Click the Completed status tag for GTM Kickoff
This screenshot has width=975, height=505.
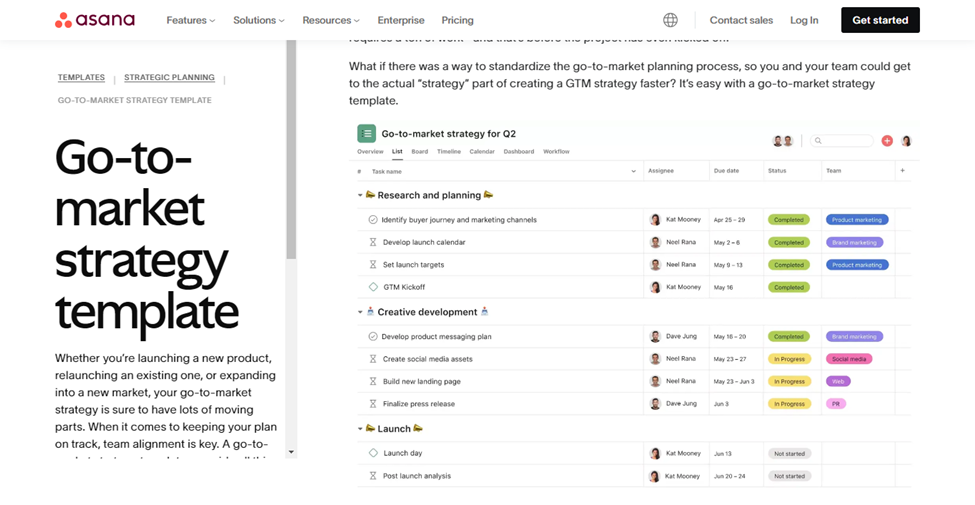coord(788,287)
